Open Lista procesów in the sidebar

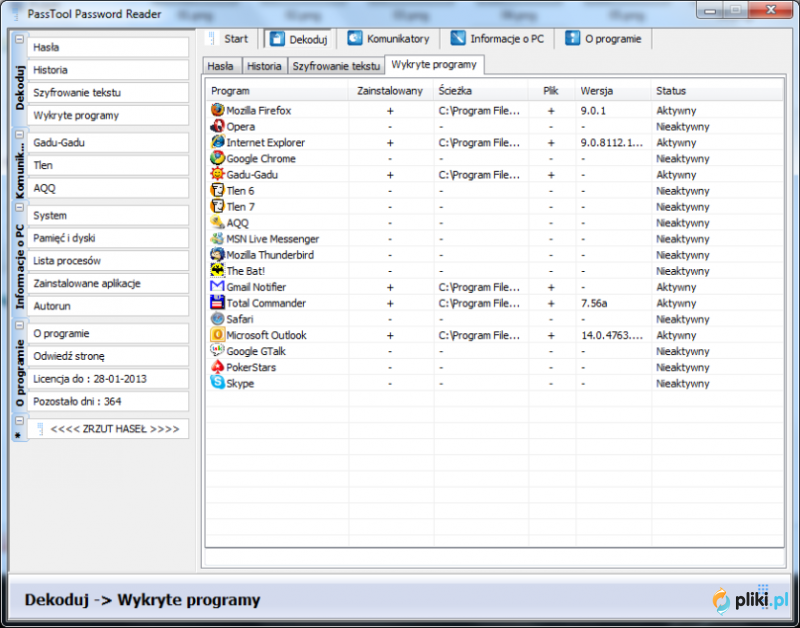[x=108, y=261]
